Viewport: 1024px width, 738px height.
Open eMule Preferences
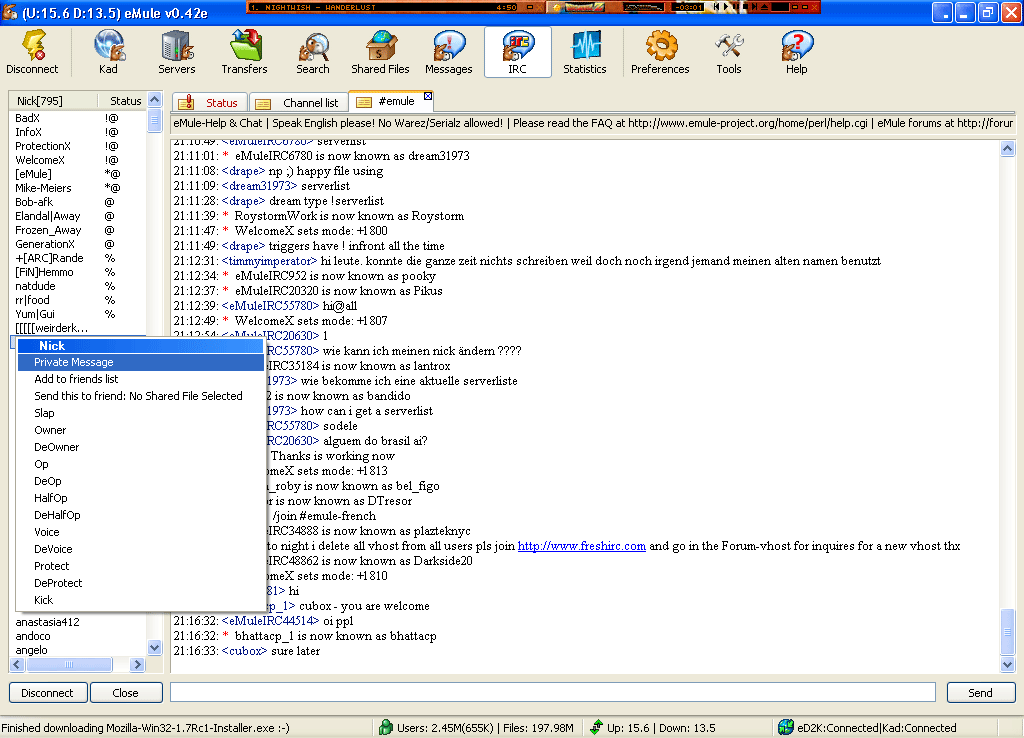click(660, 52)
